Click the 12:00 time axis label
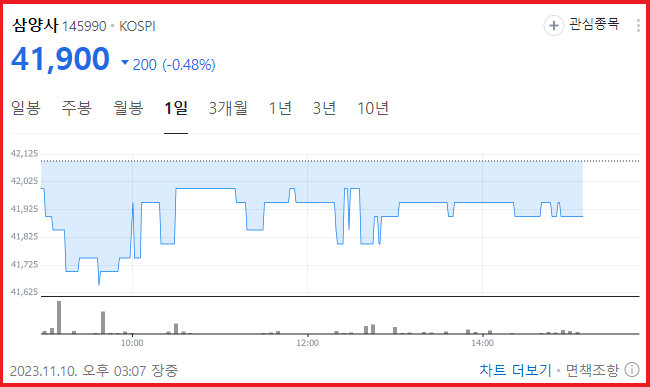Viewport: 650px width, 387px height. (x=308, y=343)
